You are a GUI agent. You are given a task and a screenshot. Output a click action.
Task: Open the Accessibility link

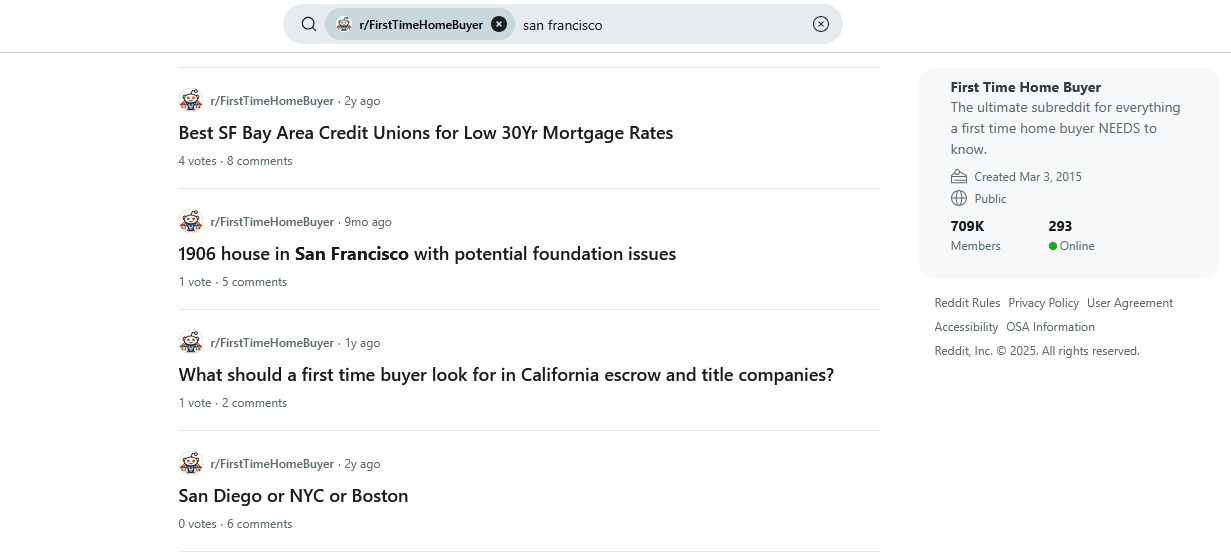[966, 327]
